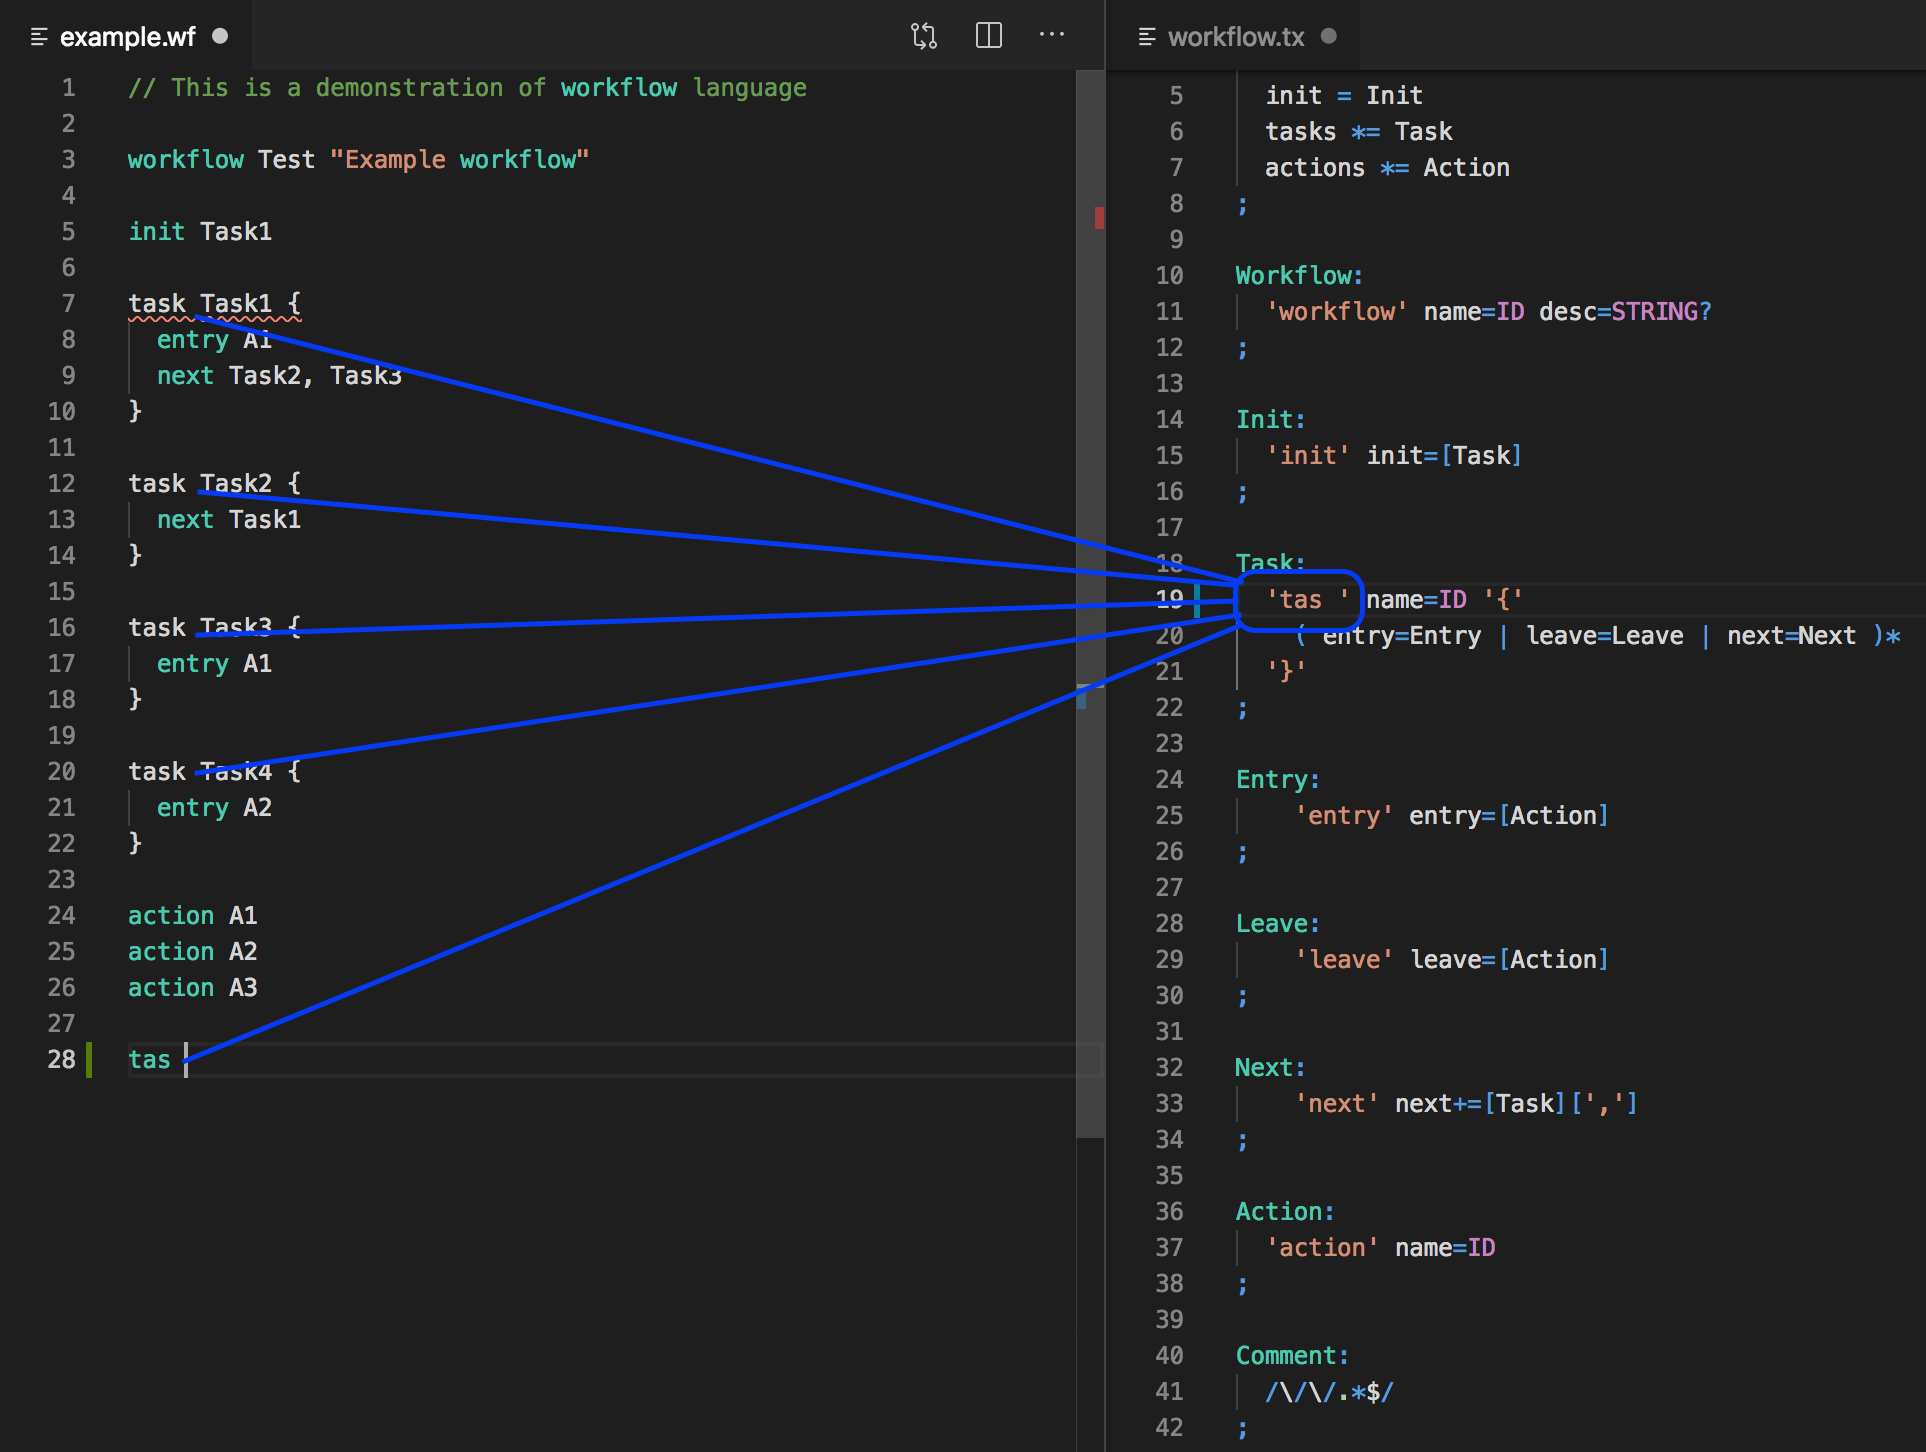This screenshot has height=1452, width=1926.
Task: Click the underlined 'task Task1' error text
Action: point(214,304)
